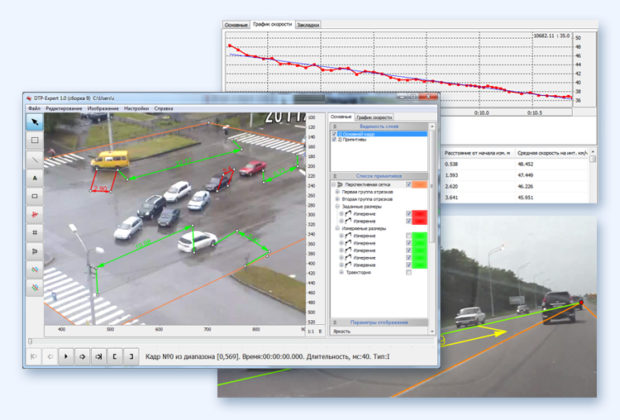Select the hash grid tool
The width and height of the screenshot is (620, 420).
point(35,233)
